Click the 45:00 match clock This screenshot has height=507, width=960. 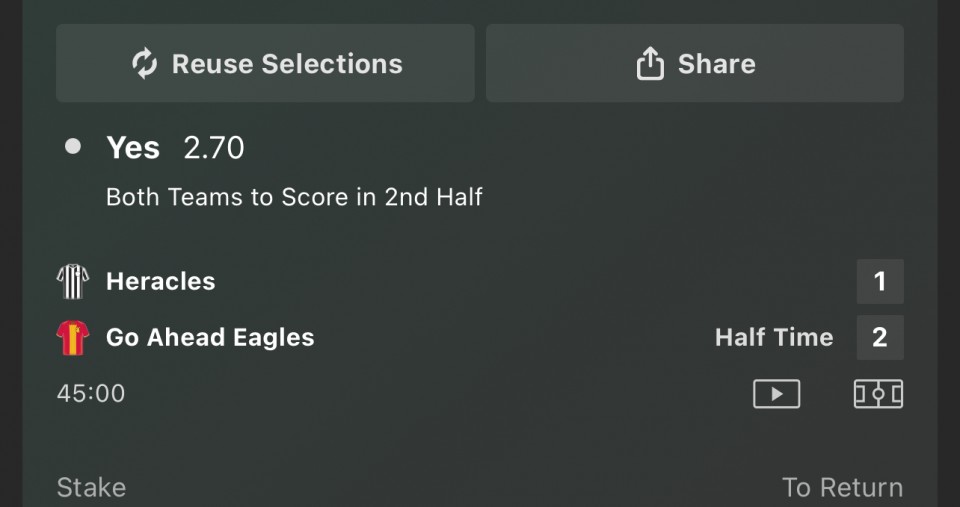pyautogui.click(x=91, y=393)
